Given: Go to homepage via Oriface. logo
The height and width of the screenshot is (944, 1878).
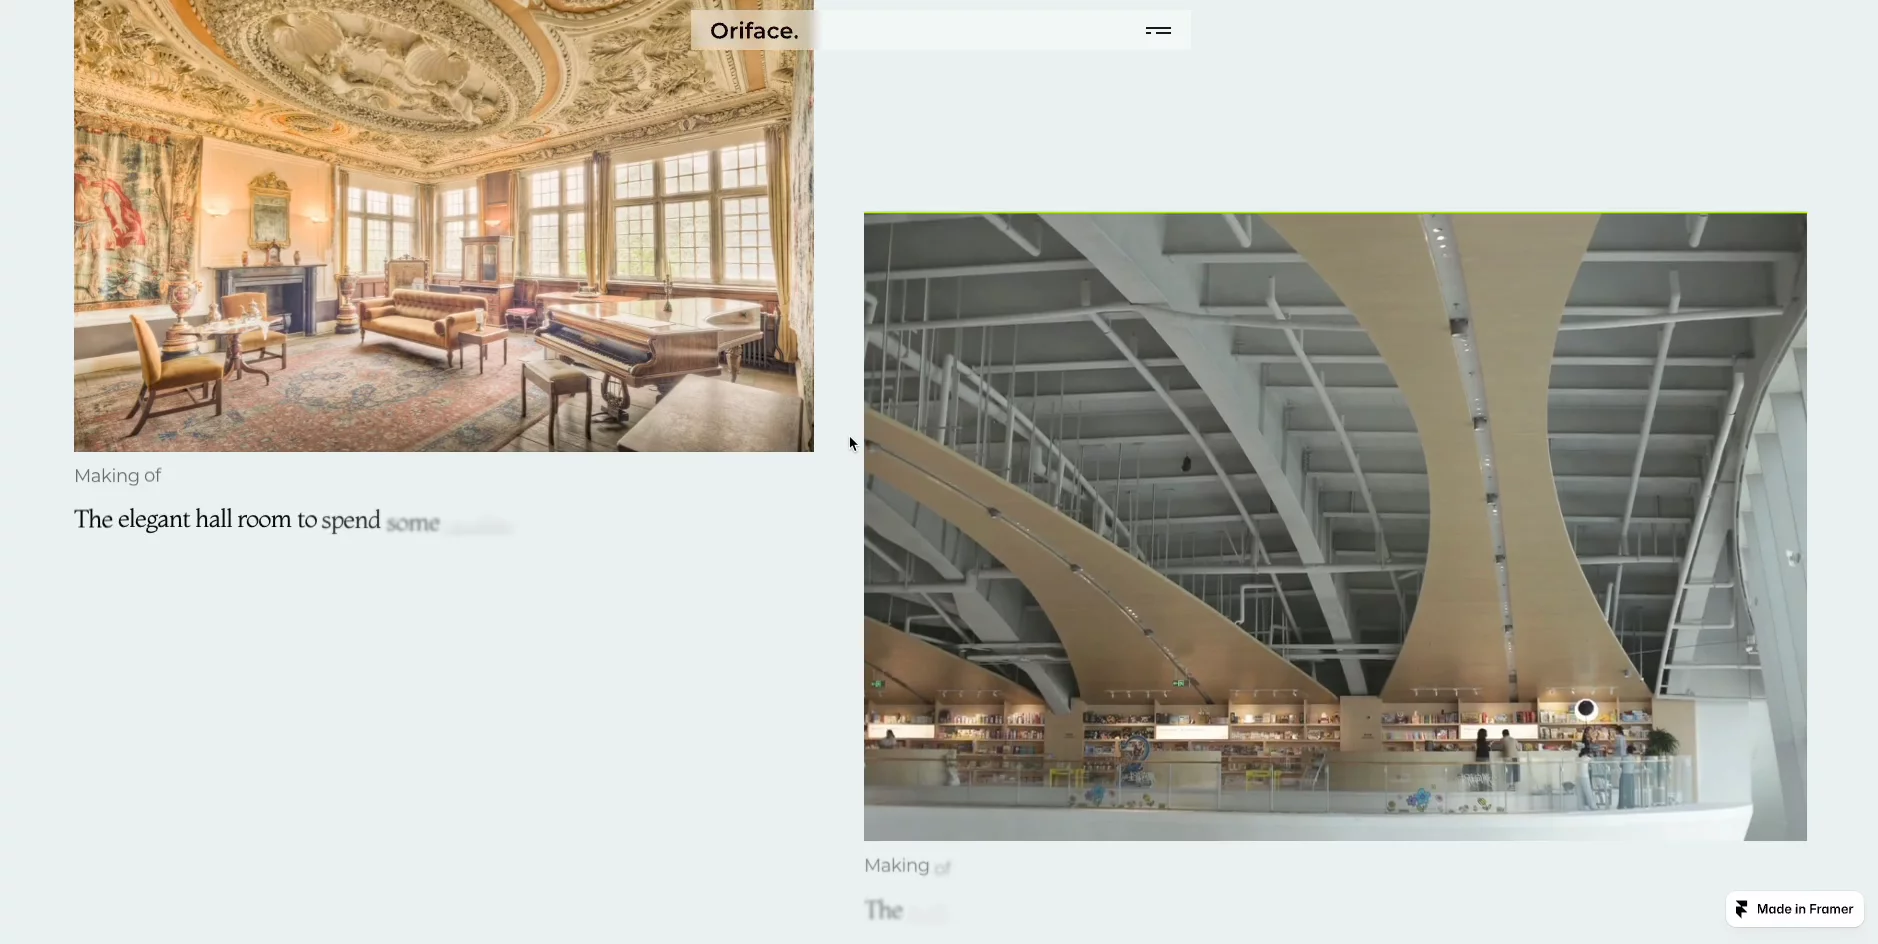Looking at the screenshot, I should [x=754, y=31].
